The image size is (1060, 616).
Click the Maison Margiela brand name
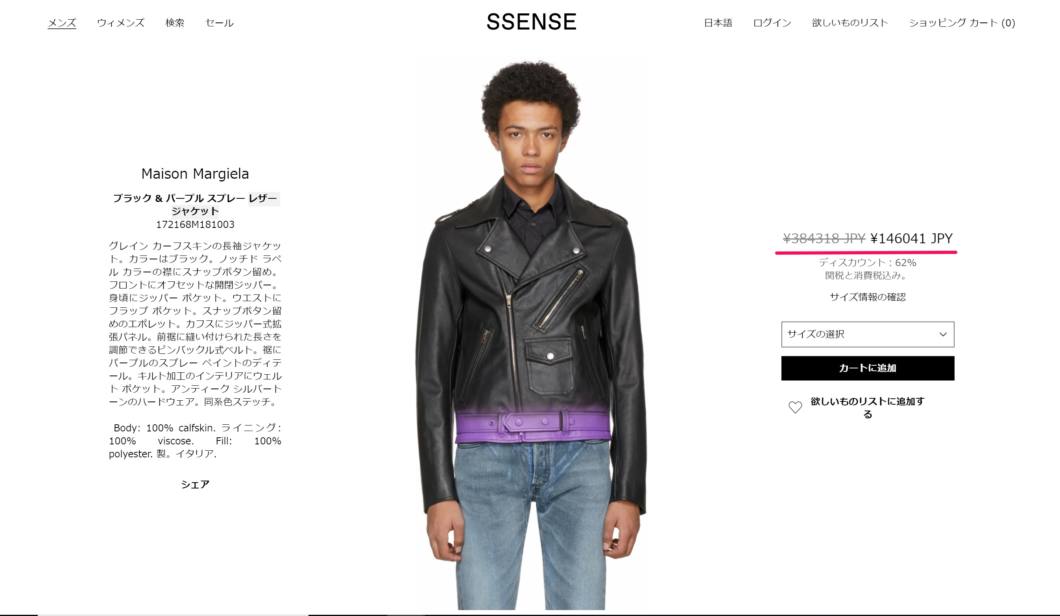(195, 174)
